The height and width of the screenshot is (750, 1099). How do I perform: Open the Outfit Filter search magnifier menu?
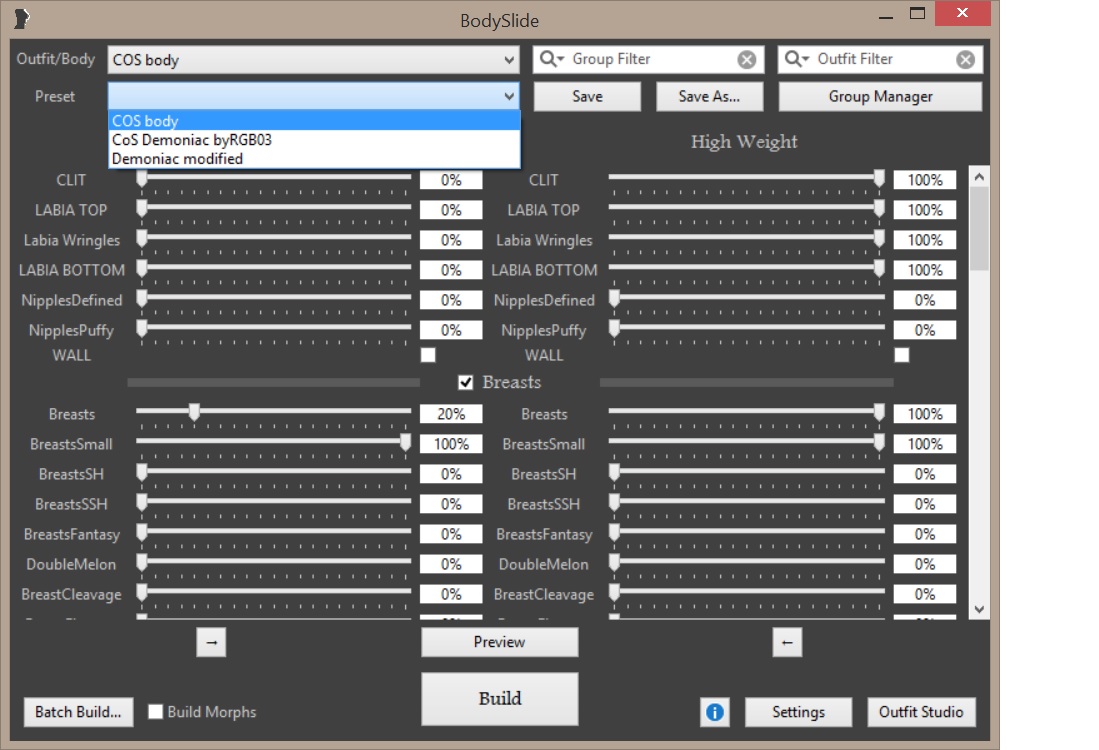797,59
